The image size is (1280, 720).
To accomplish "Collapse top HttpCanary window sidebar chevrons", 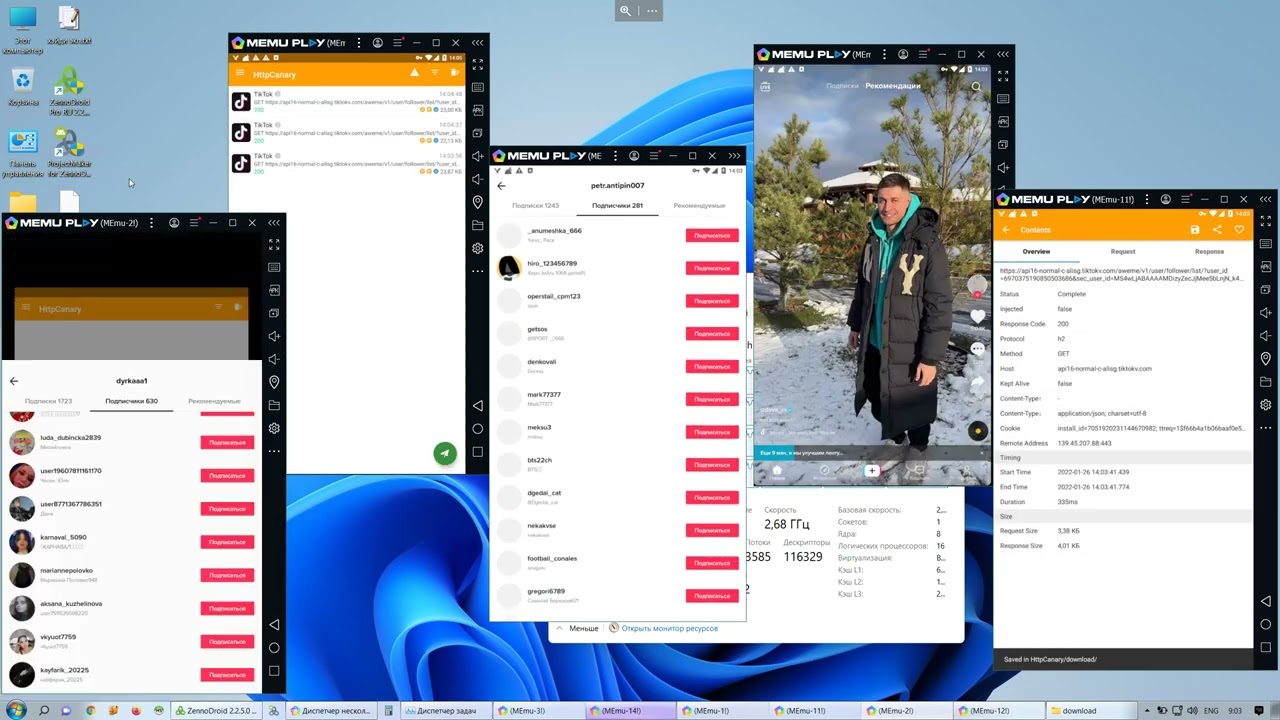I will [x=477, y=43].
